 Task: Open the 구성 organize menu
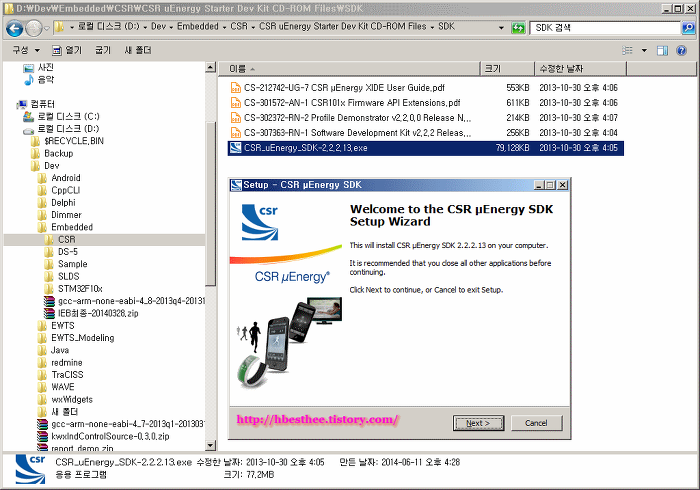[26, 50]
